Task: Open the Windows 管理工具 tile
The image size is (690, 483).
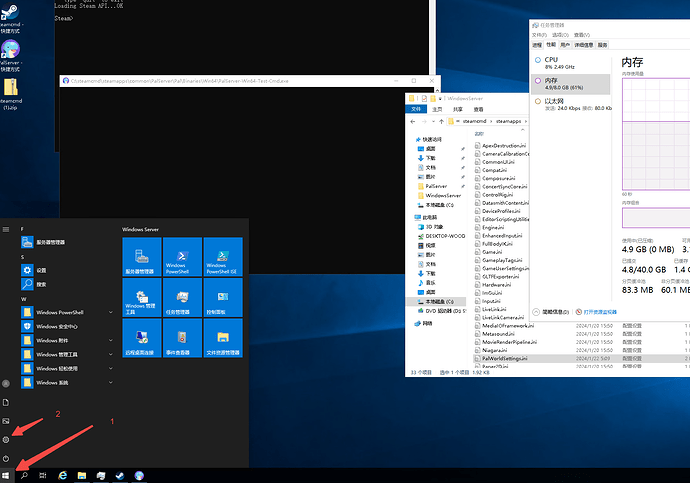Action: click(142, 297)
